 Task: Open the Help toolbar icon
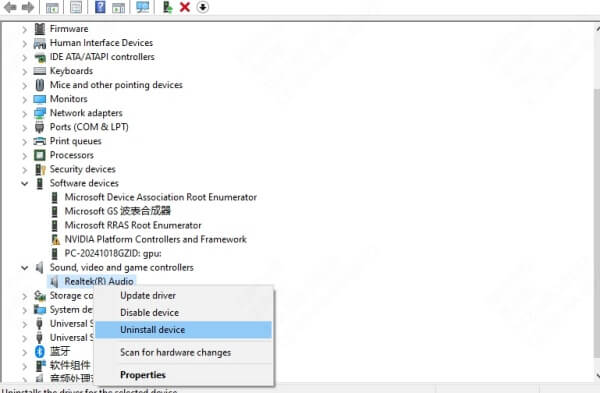(100, 7)
